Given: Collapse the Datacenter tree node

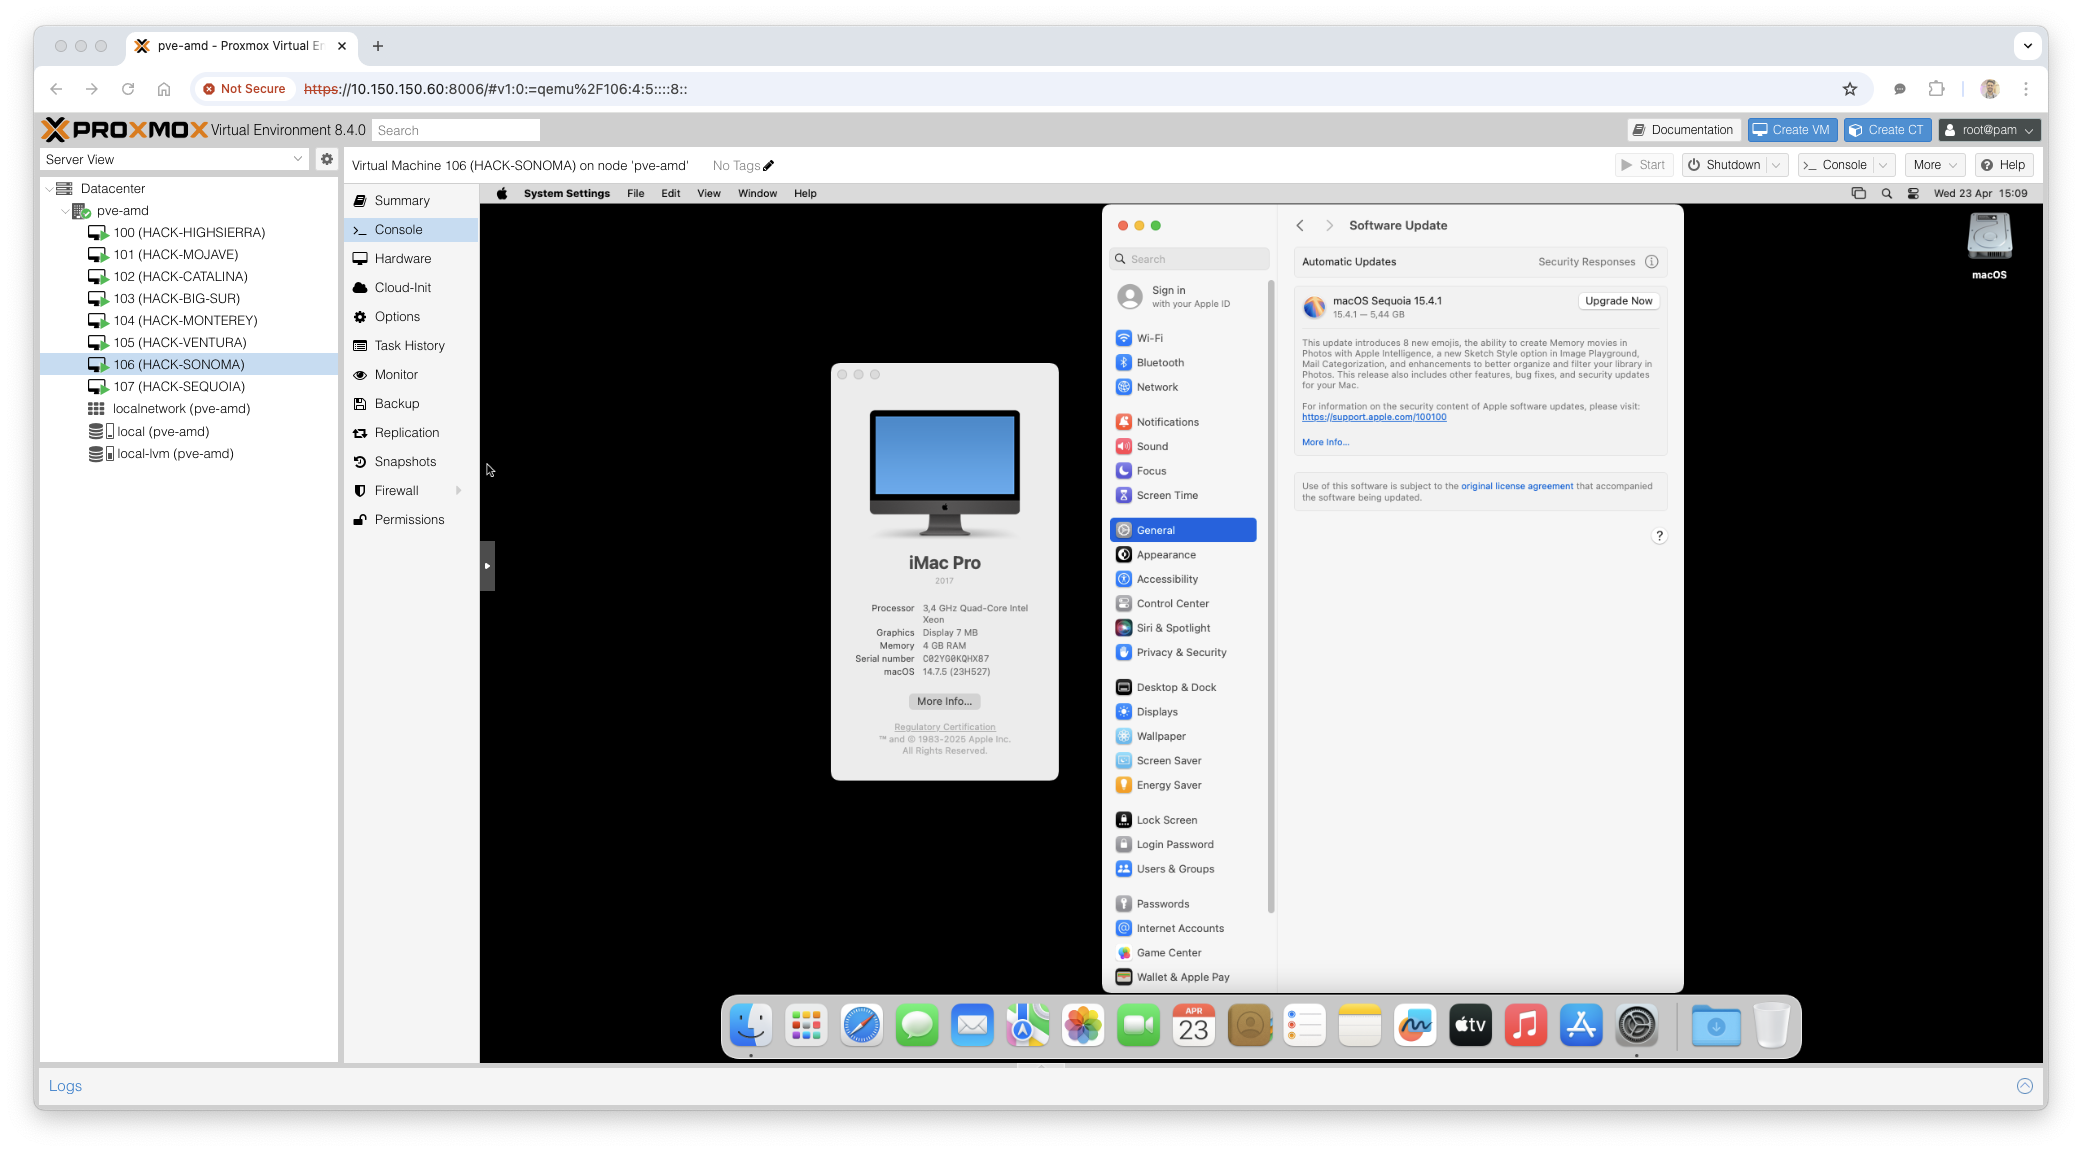Looking at the screenshot, I should tap(49, 189).
